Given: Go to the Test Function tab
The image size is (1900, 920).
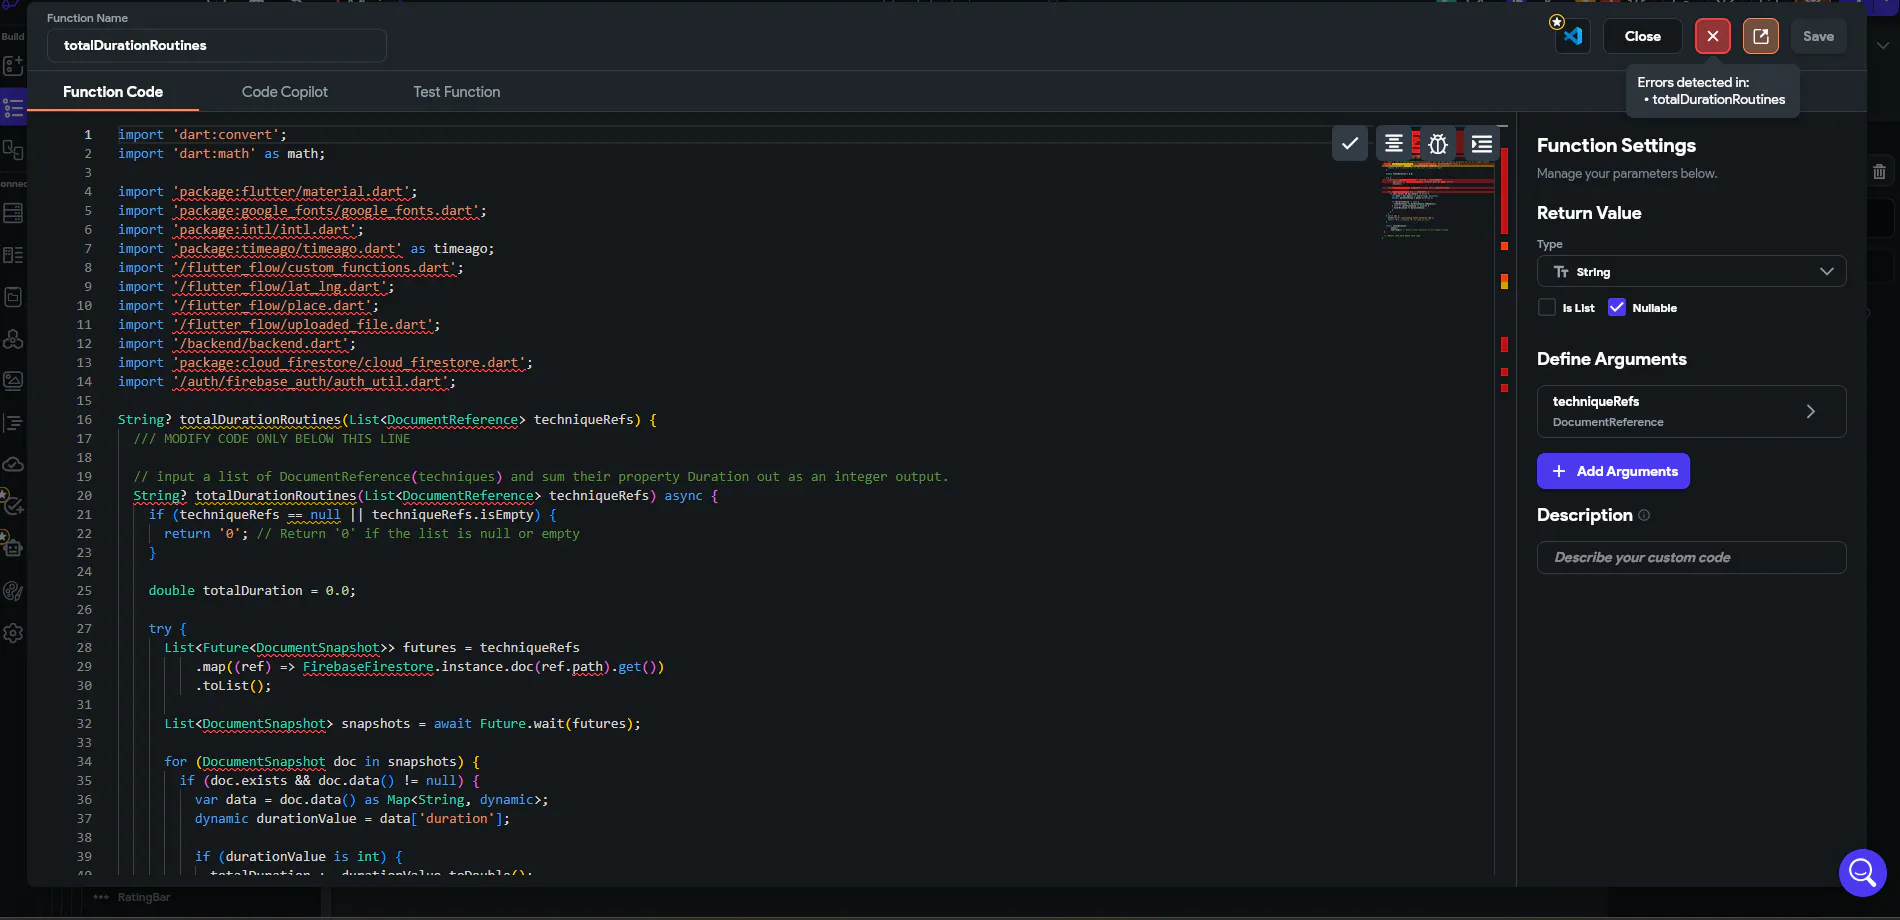Looking at the screenshot, I should tap(457, 92).
